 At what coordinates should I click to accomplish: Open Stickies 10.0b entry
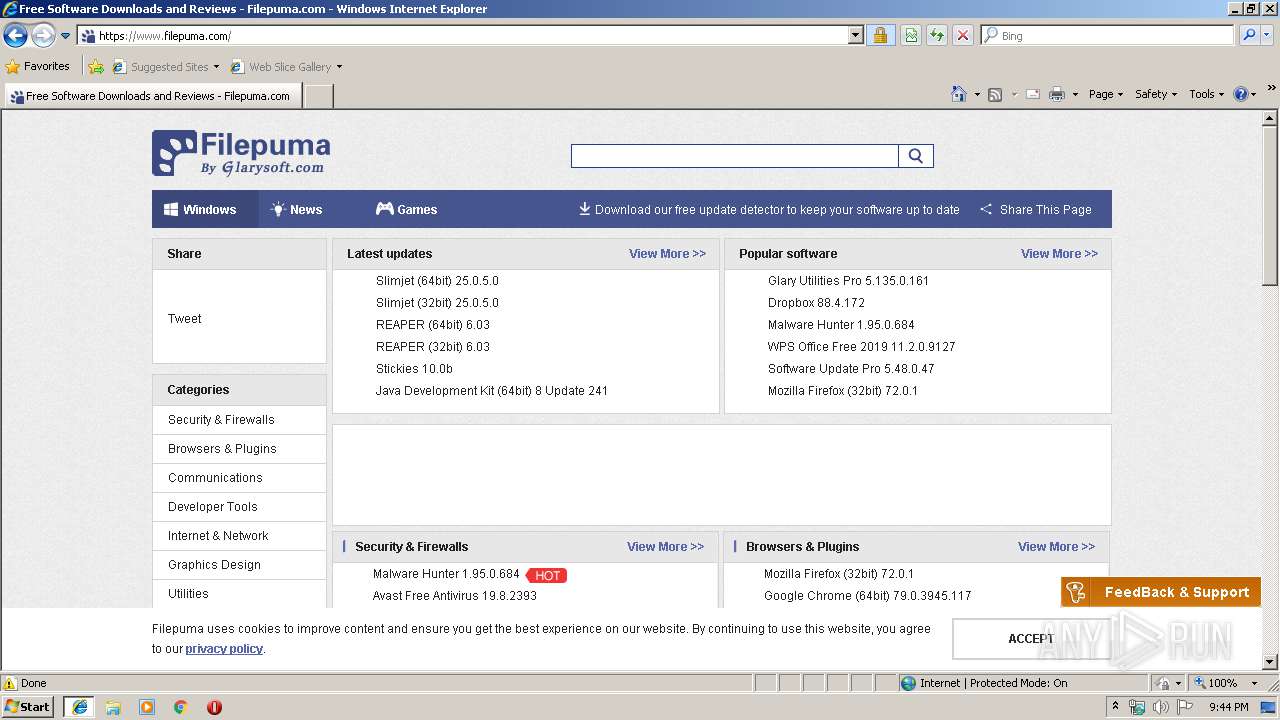coord(414,369)
